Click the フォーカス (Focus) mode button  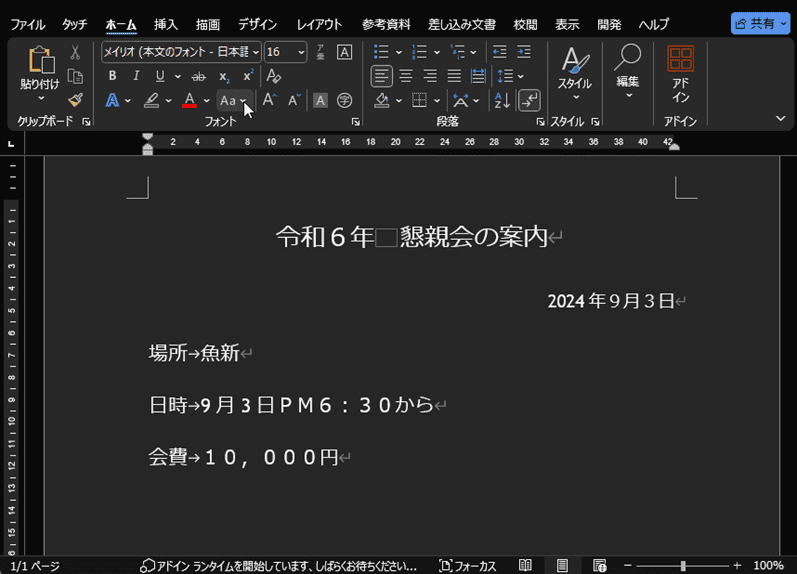[468, 566]
